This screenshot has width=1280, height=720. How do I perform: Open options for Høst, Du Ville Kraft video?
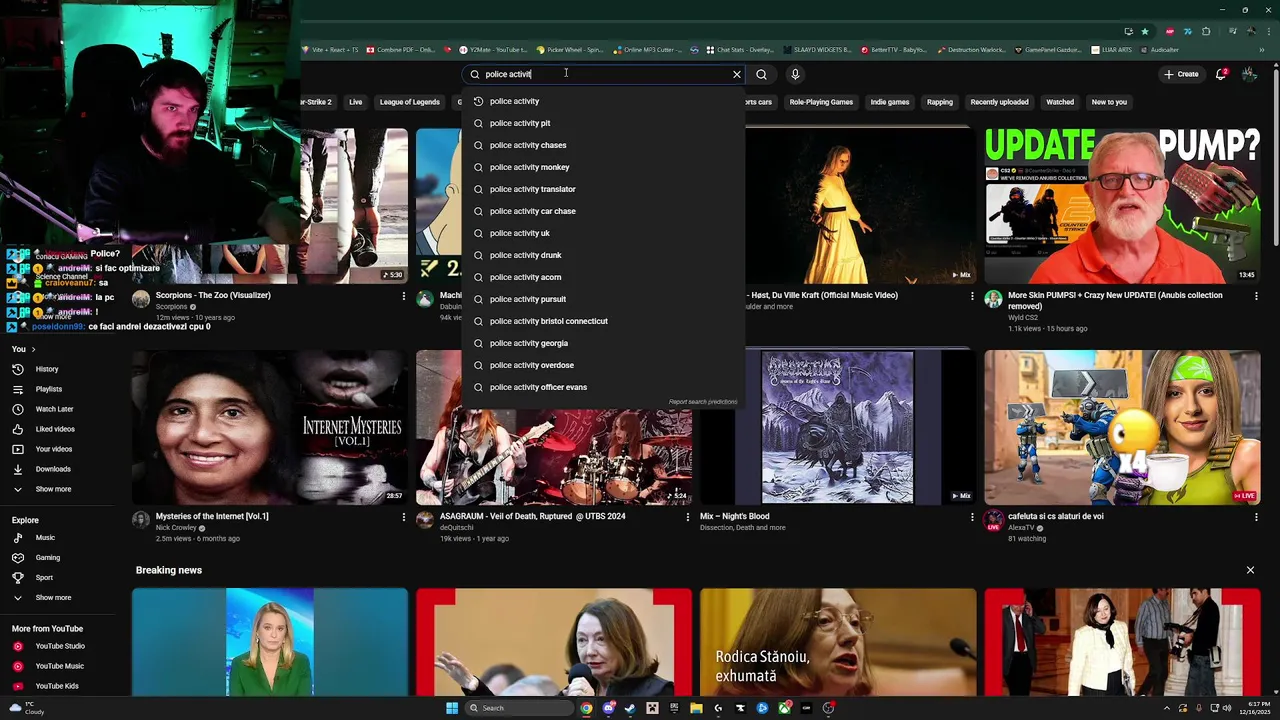click(972, 296)
